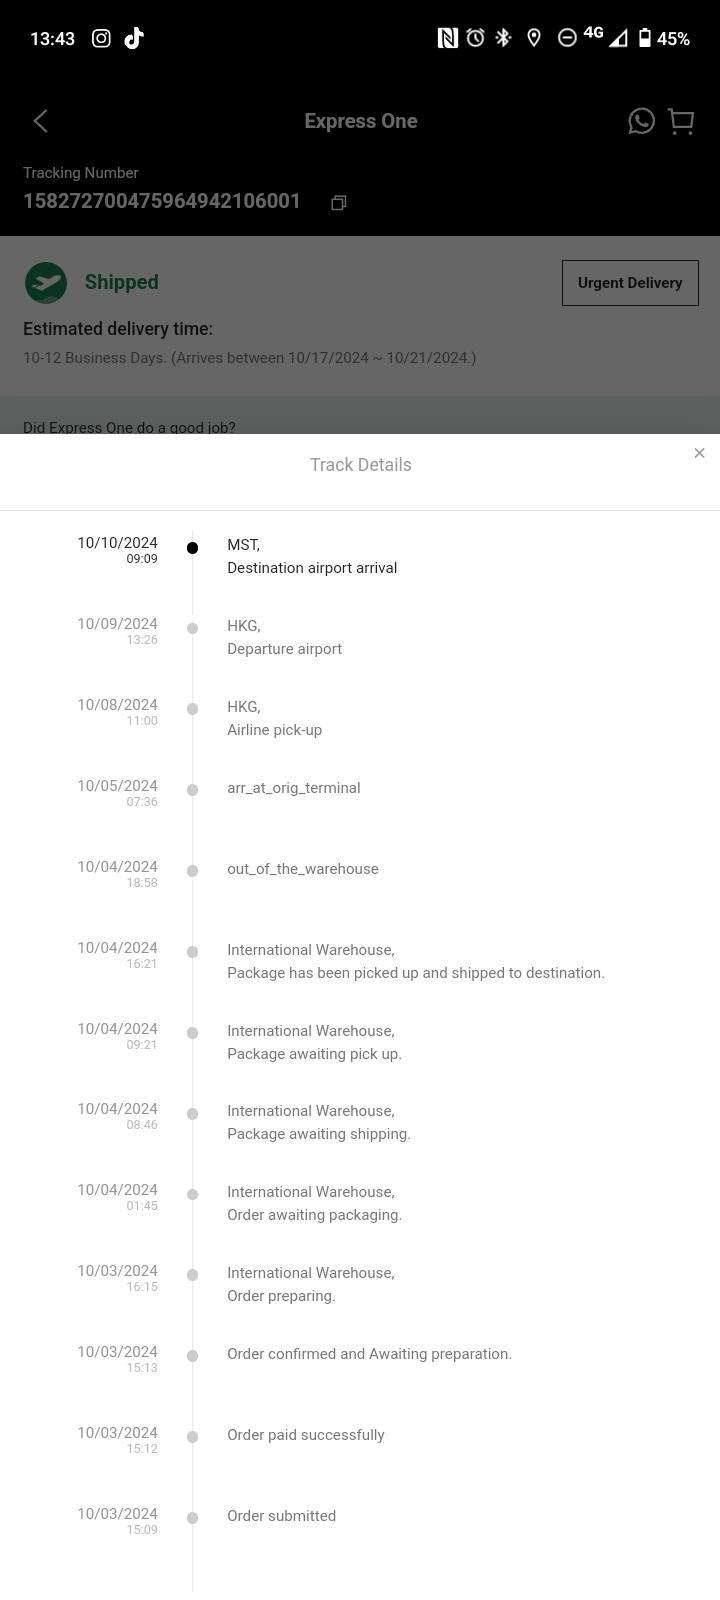Close the Track Details sheet
Image resolution: width=720 pixels, height=1600 pixels.
699,453
